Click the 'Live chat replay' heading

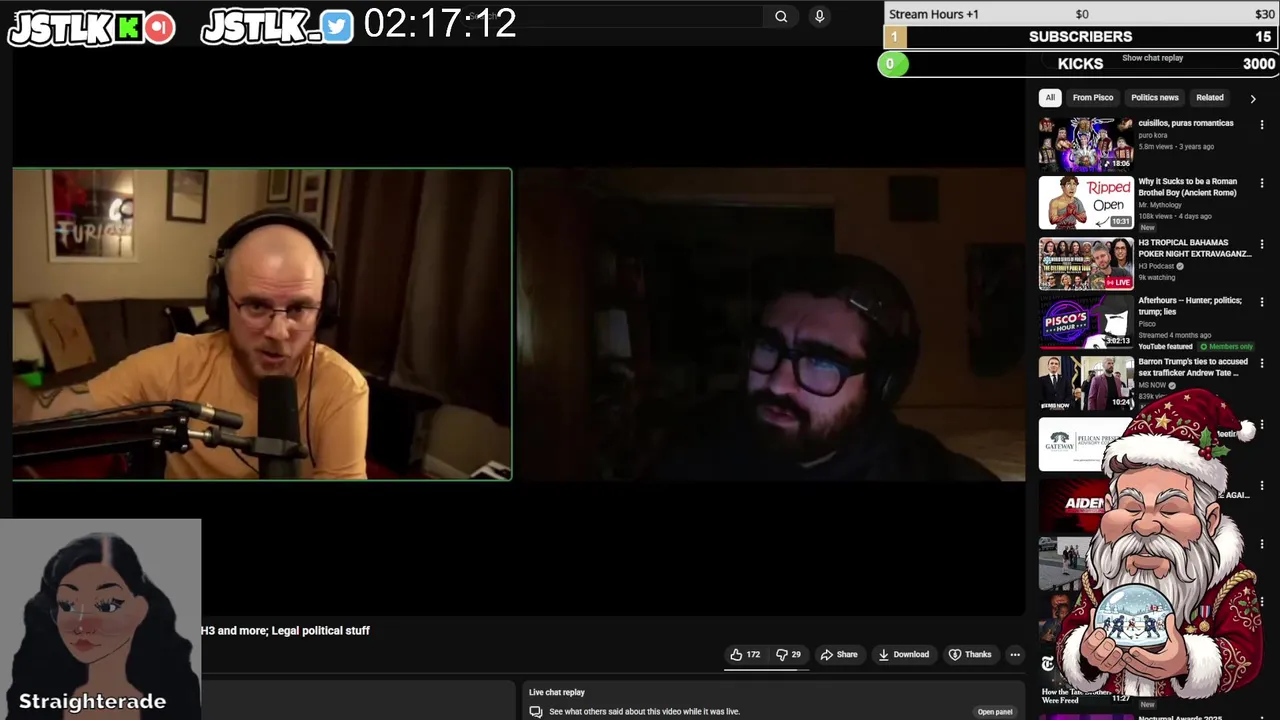557,692
